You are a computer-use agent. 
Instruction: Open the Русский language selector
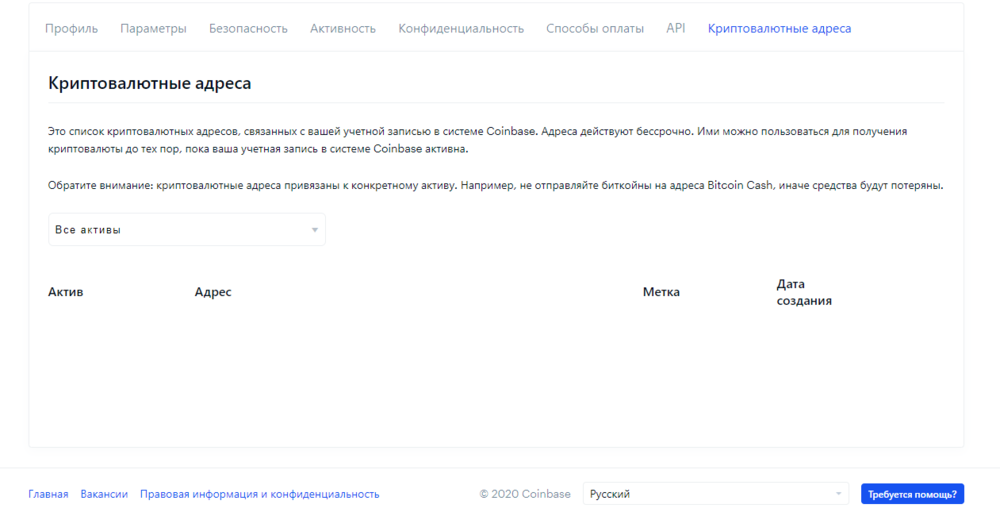click(716, 494)
